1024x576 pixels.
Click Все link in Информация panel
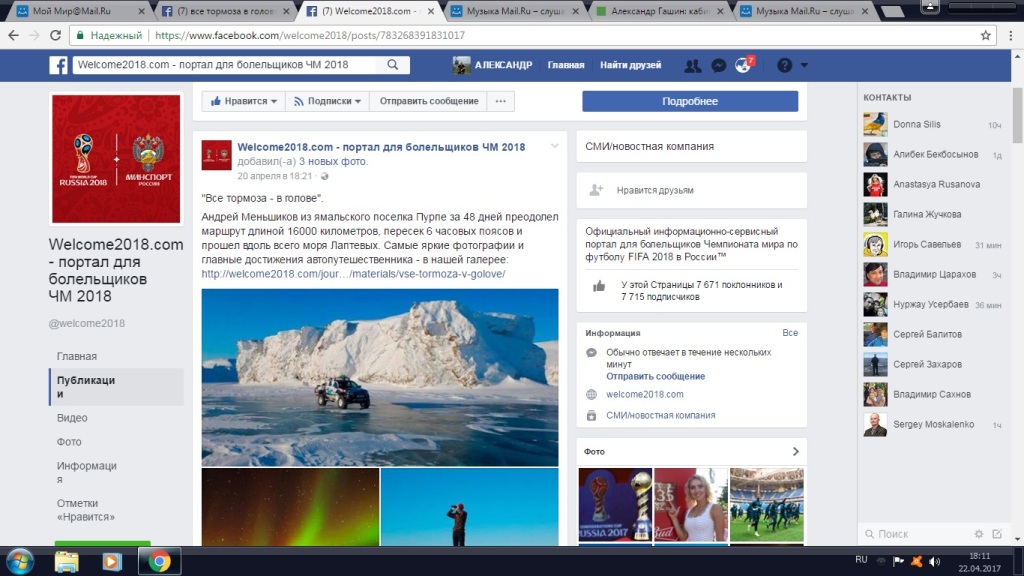coord(790,332)
